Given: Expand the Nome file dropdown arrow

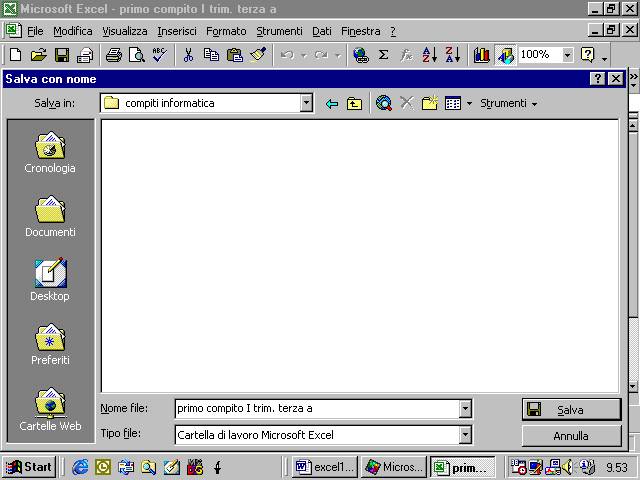Looking at the screenshot, I should pyautogui.click(x=465, y=409).
